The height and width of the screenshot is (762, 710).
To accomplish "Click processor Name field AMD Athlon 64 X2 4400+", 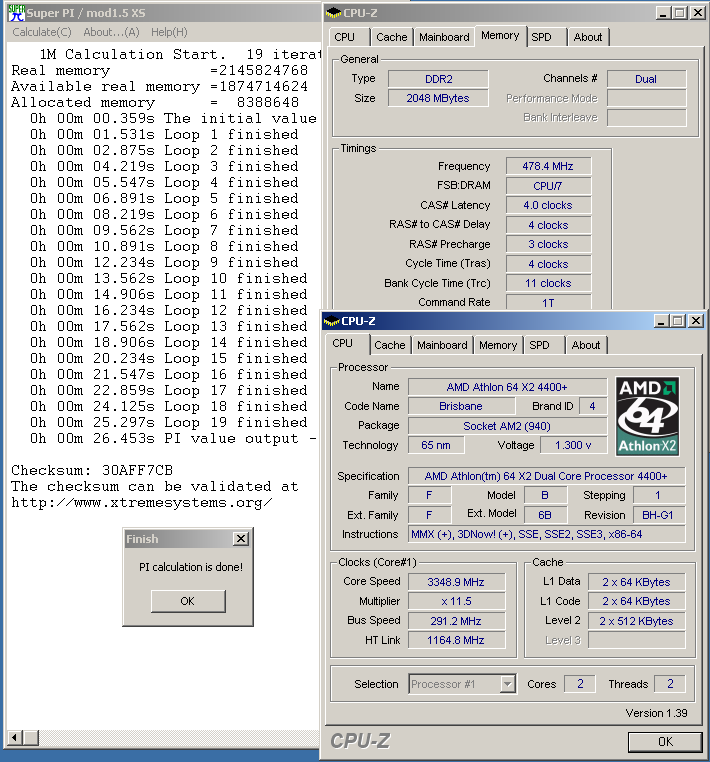I will tap(507, 387).
